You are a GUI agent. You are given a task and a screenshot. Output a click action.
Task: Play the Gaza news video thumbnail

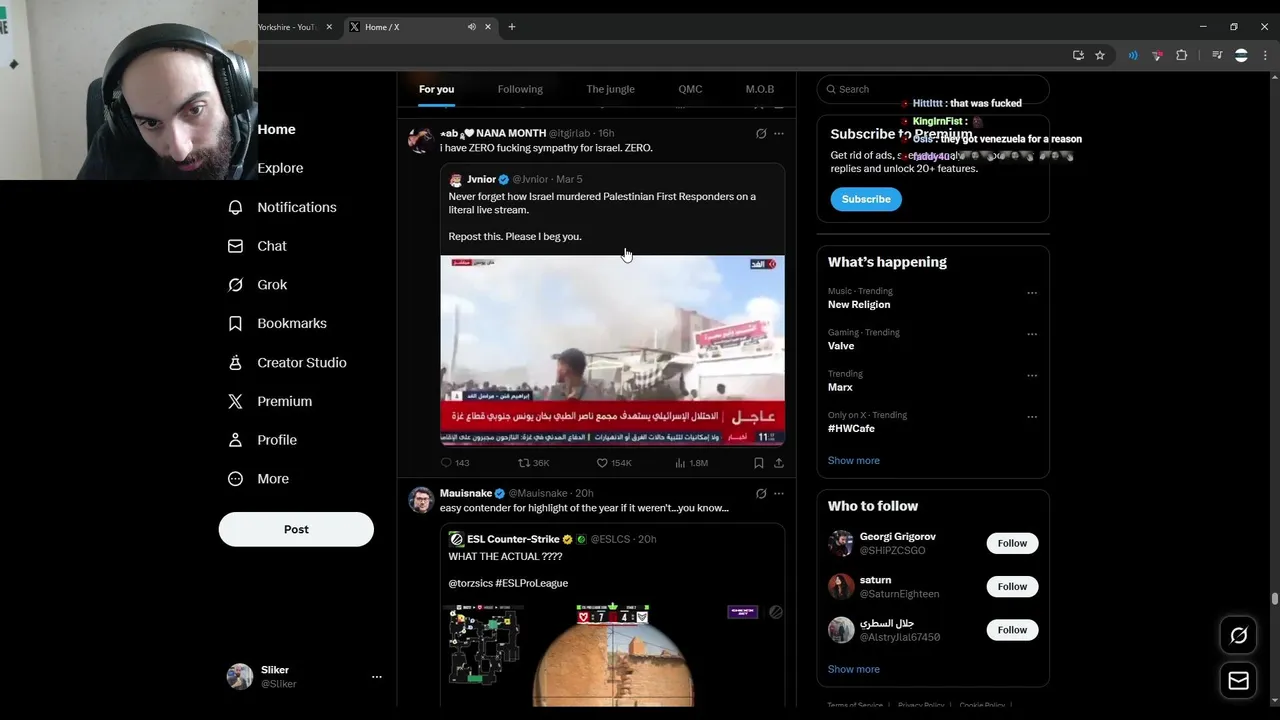click(612, 350)
